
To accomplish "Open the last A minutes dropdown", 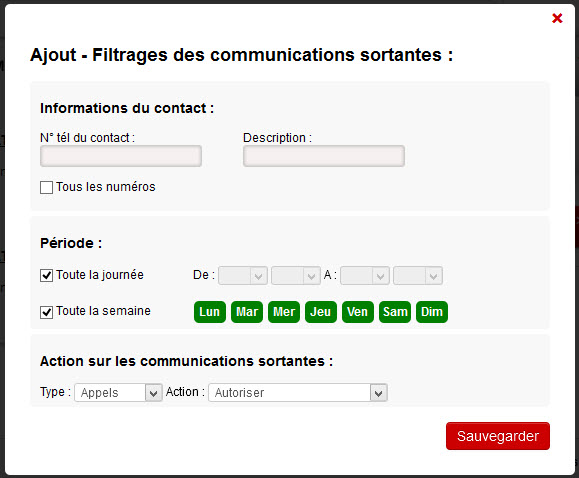I will coord(418,276).
